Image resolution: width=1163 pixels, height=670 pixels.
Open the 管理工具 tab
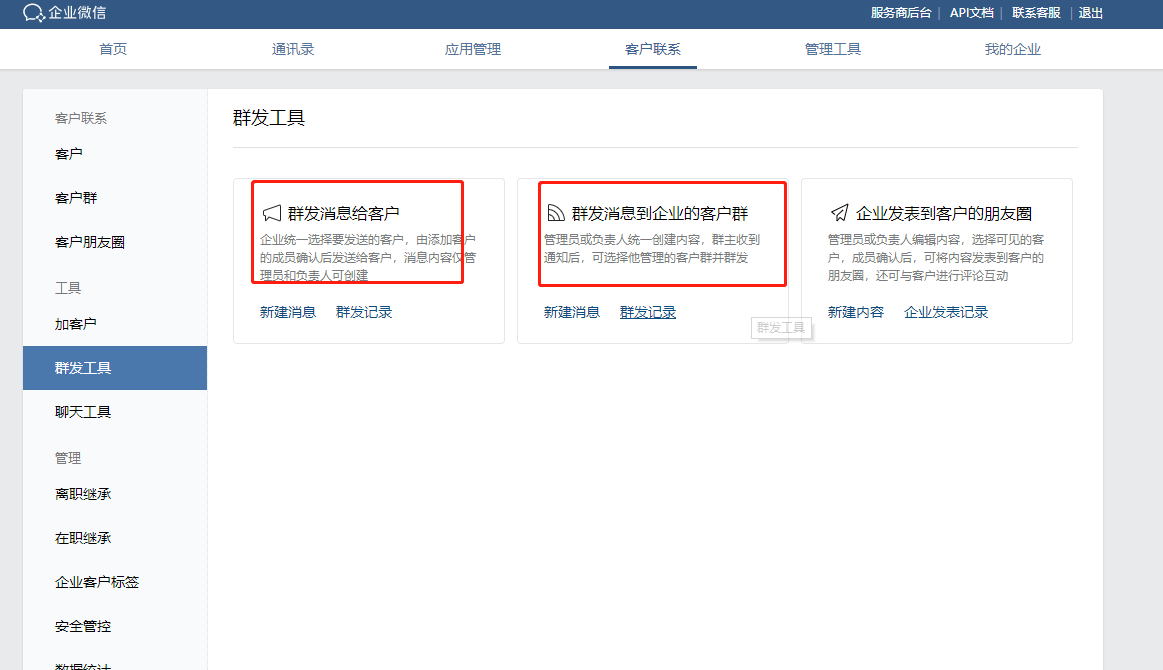[833, 49]
